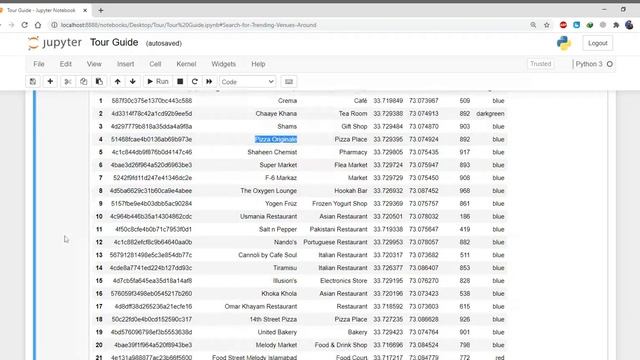Open the File menu
The width and height of the screenshot is (640, 360).
(39, 64)
